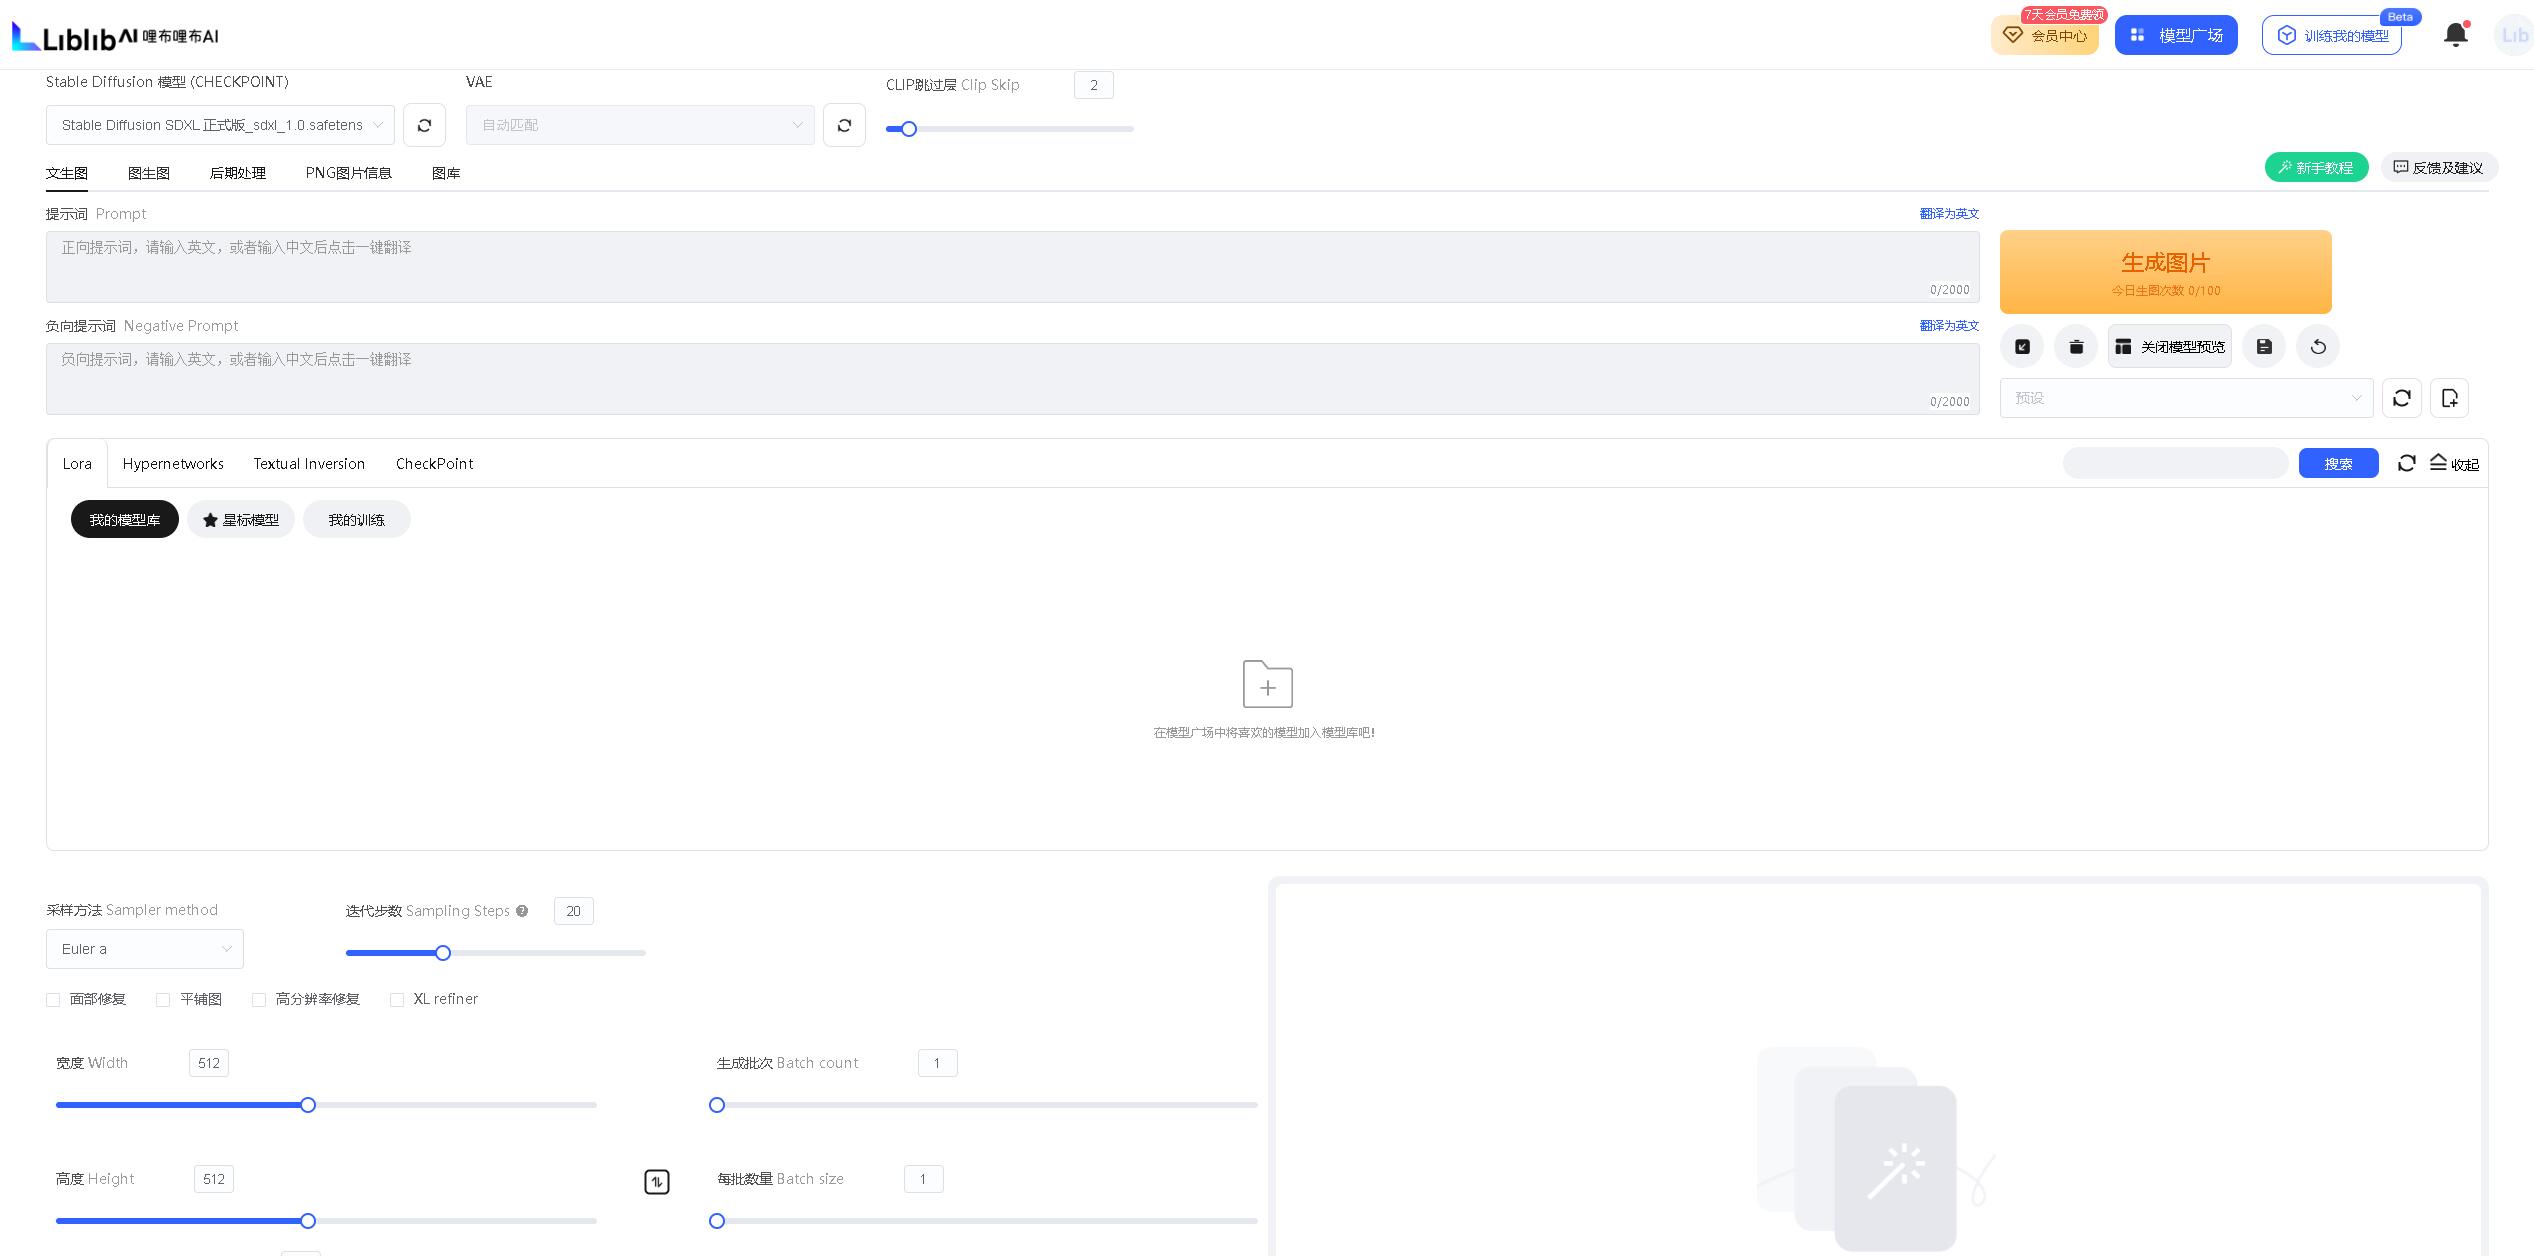The image size is (2534, 1259).
Task: Switch to the 图生图 tab
Action: (x=148, y=172)
